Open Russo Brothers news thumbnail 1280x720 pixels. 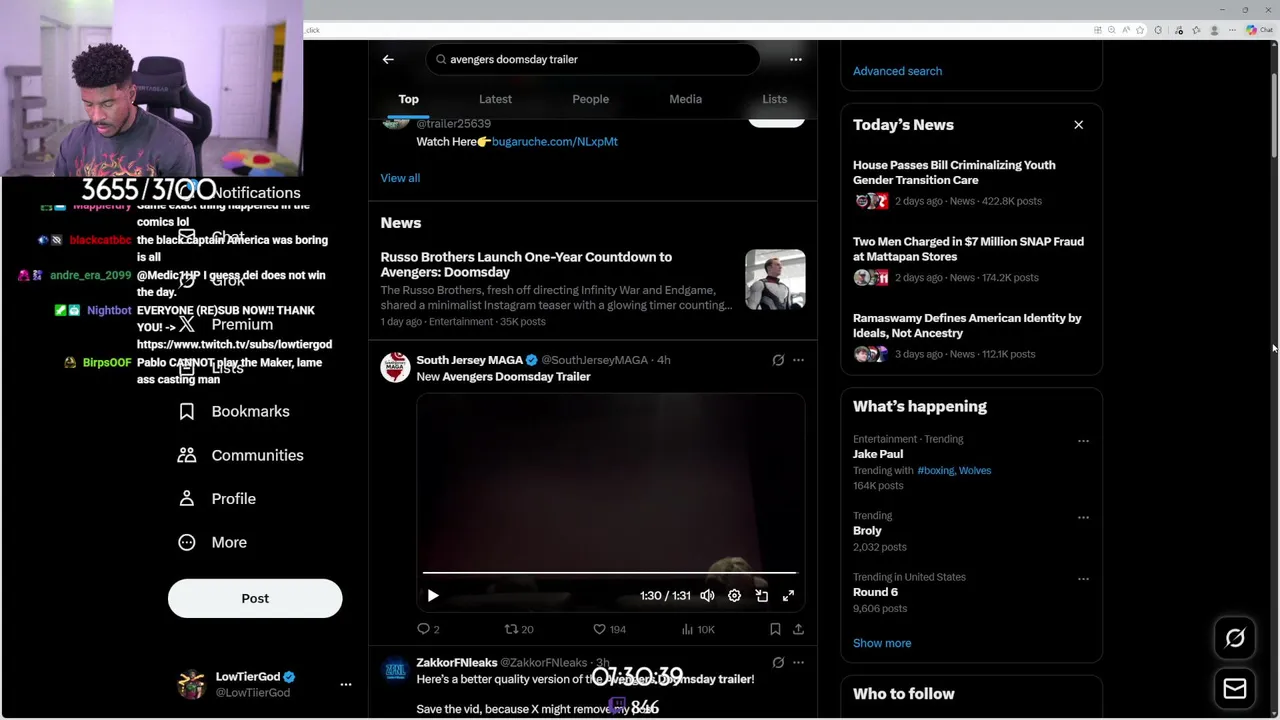(775, 279)
